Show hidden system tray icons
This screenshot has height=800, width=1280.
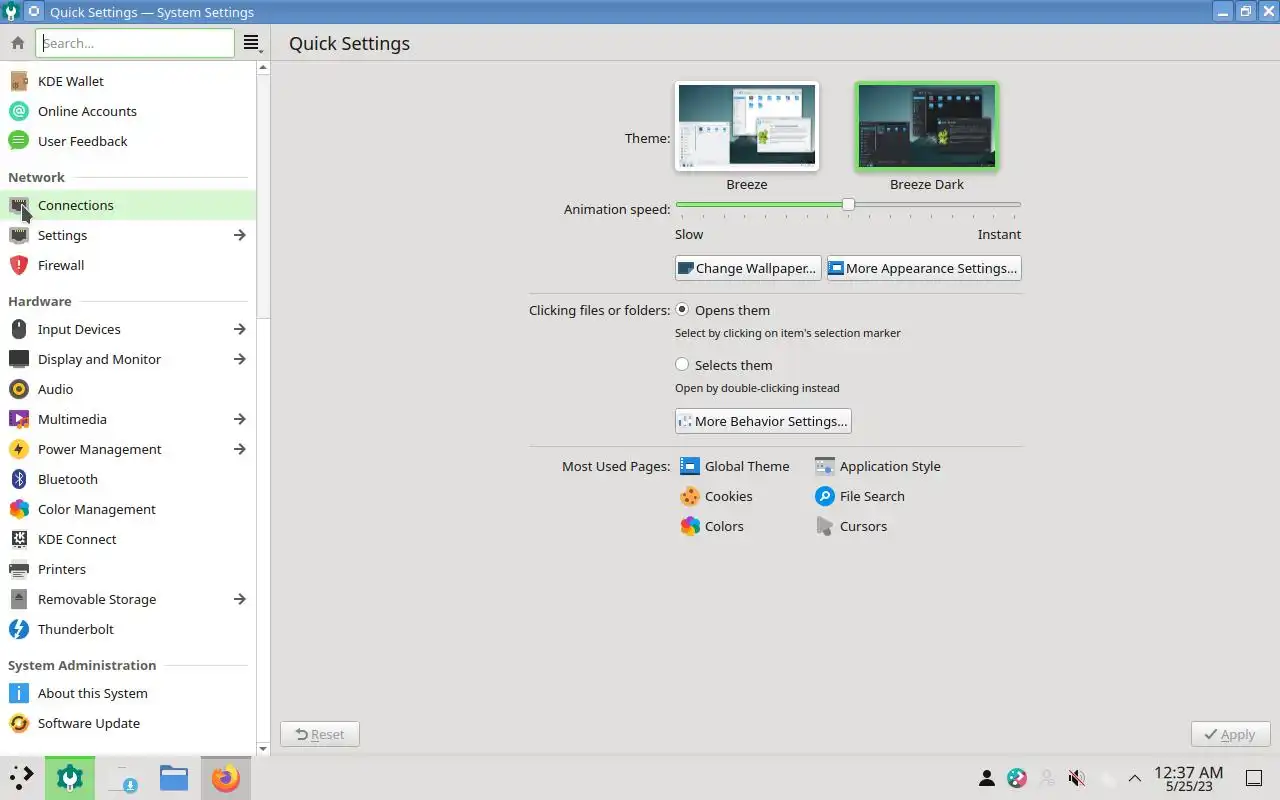[1134, 778]
